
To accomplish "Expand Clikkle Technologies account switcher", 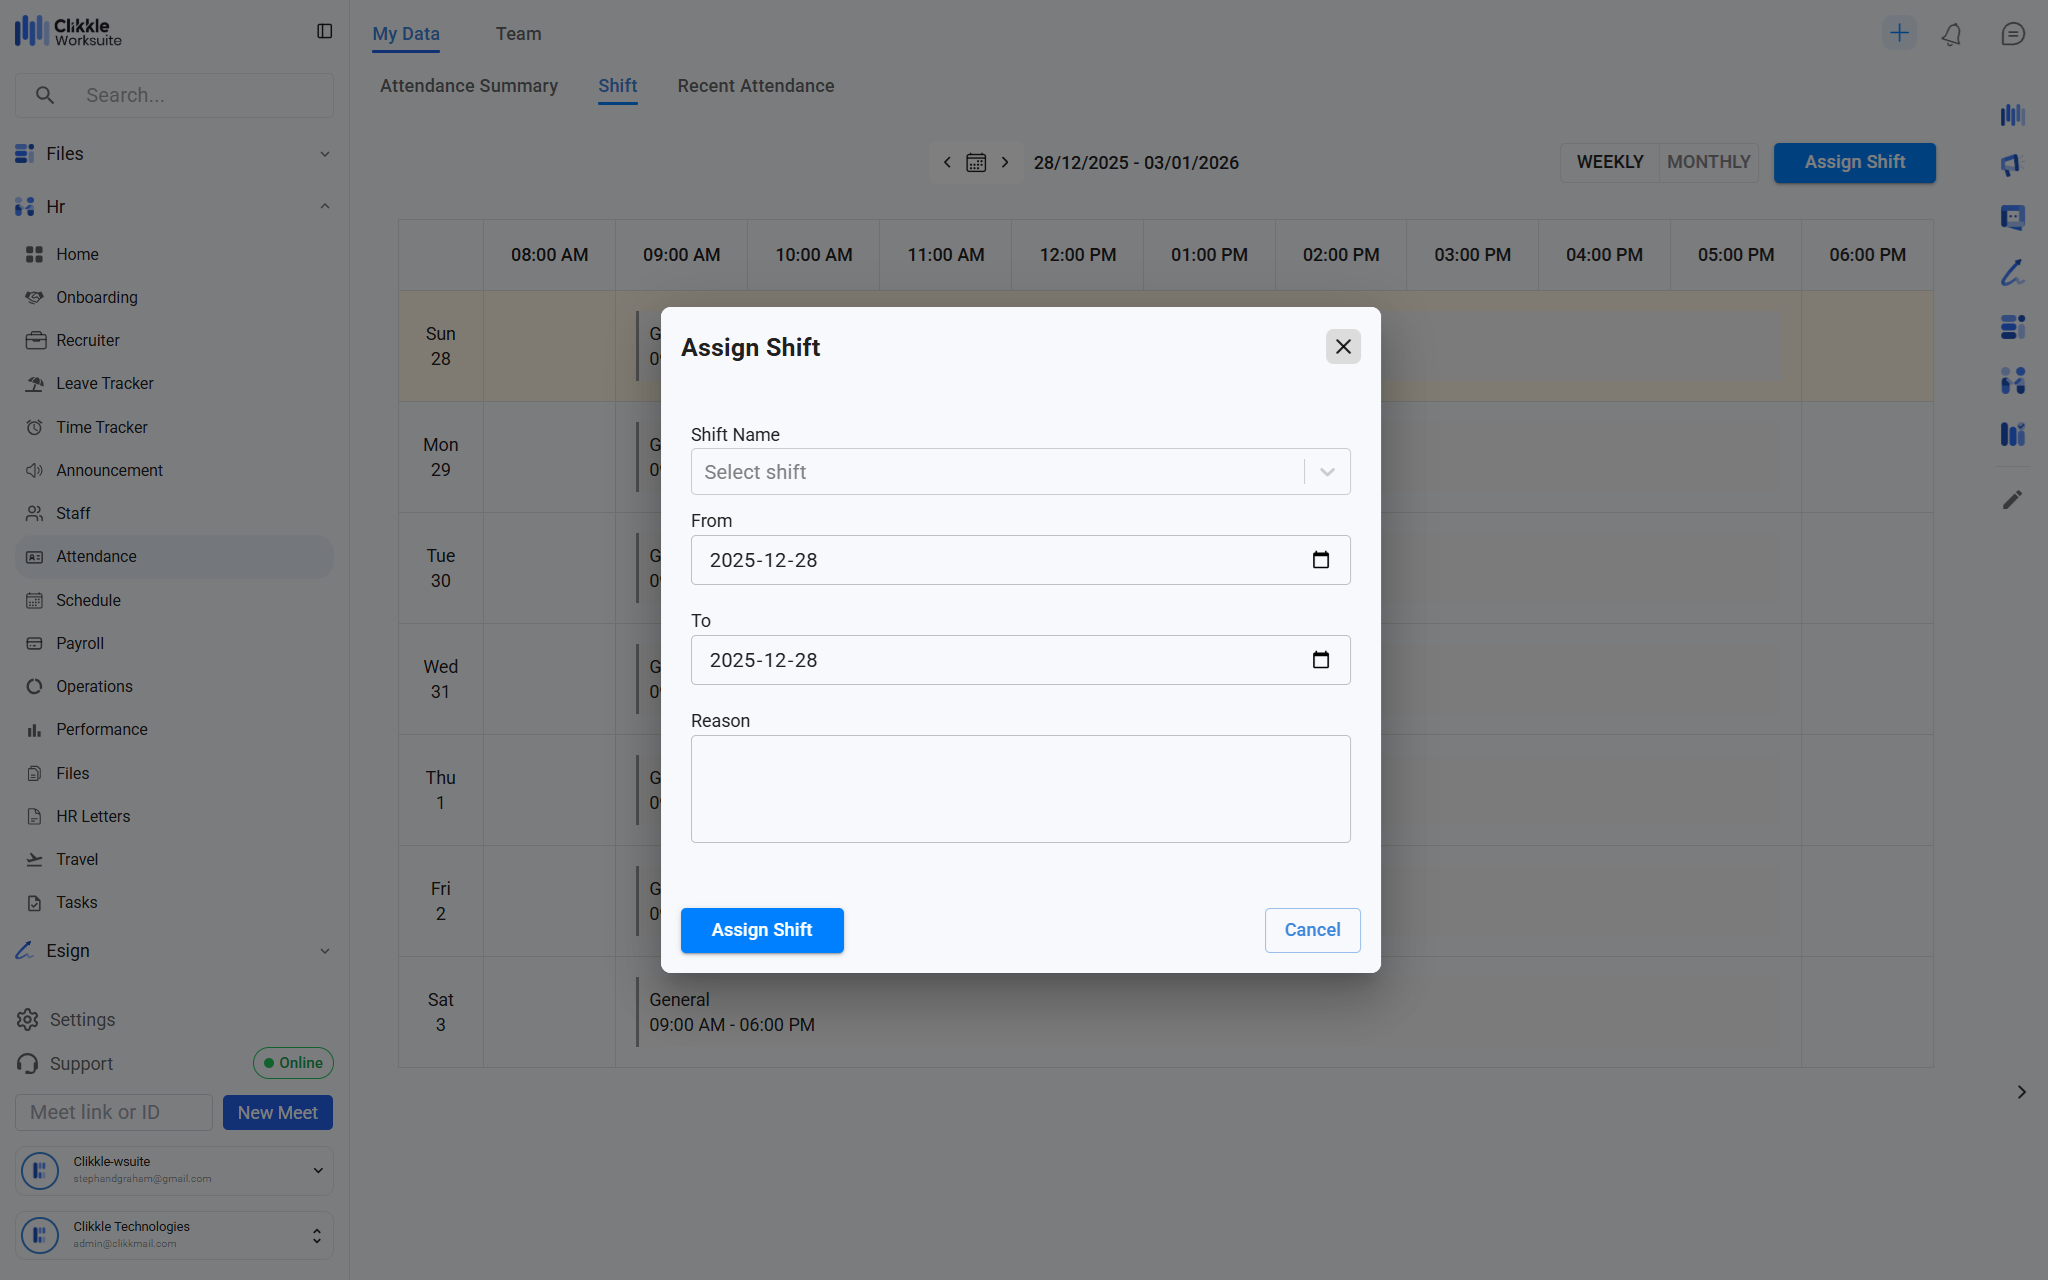I will point(316,1236).
